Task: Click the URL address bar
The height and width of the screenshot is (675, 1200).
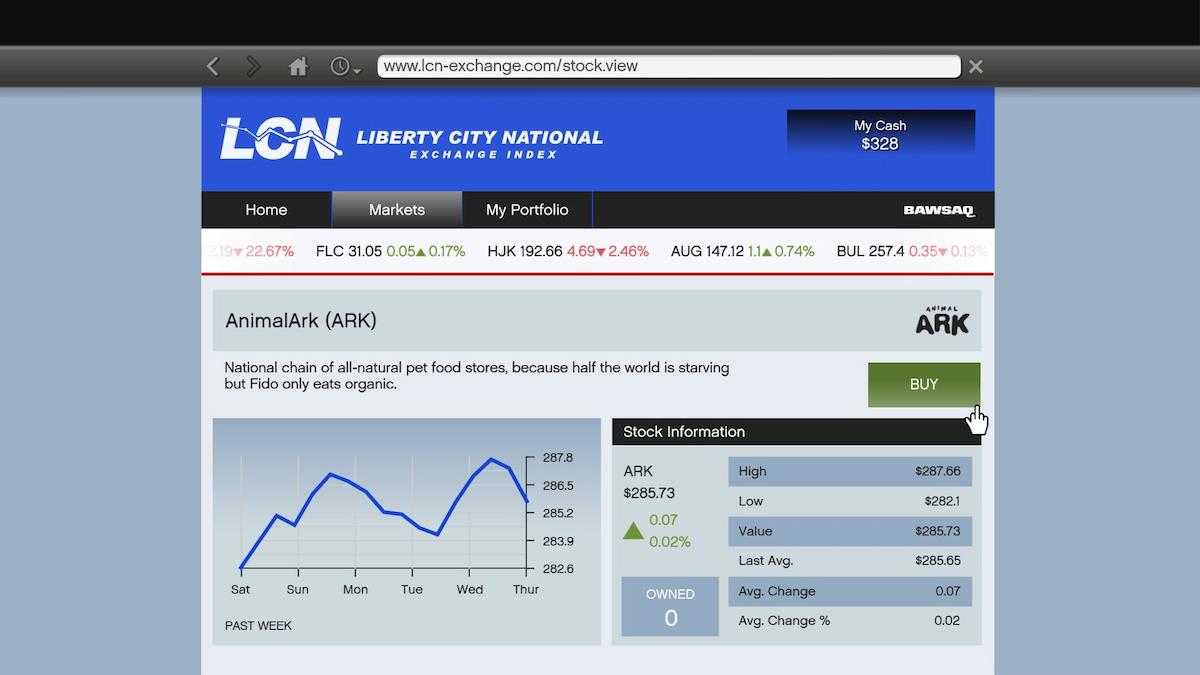Action: [x=668, y=67]
